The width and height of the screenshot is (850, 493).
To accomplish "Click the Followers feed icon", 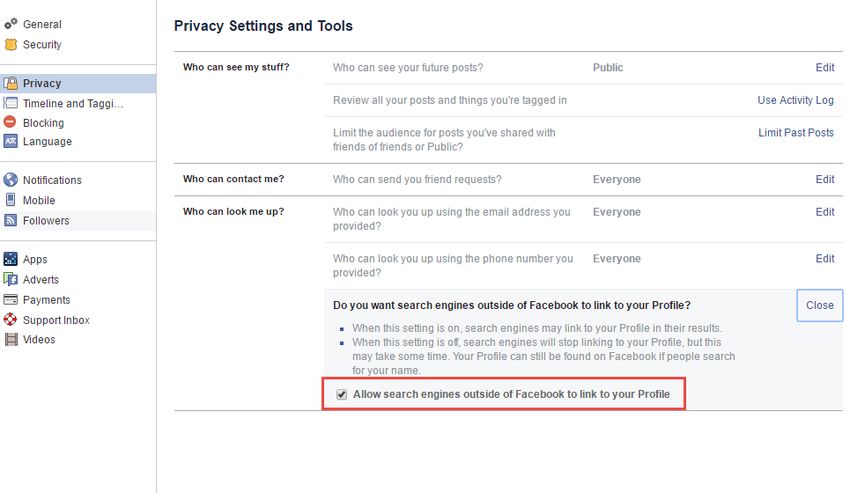I will 10,220.
